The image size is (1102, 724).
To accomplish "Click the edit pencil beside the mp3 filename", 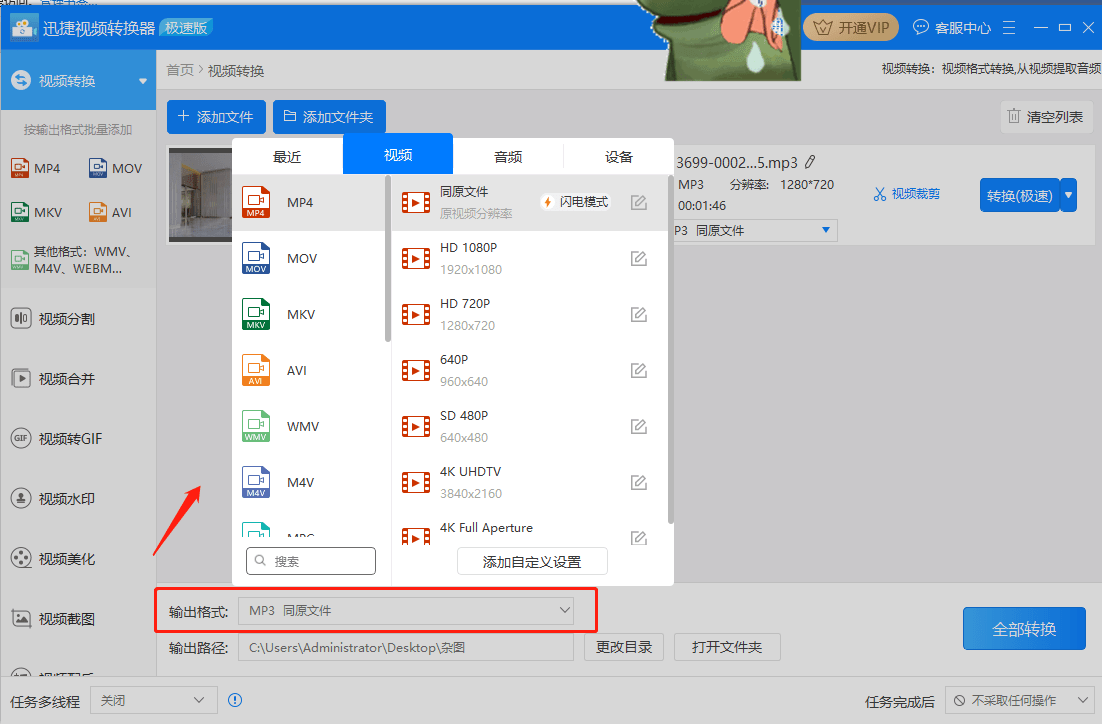I will (x=810, y=161).
